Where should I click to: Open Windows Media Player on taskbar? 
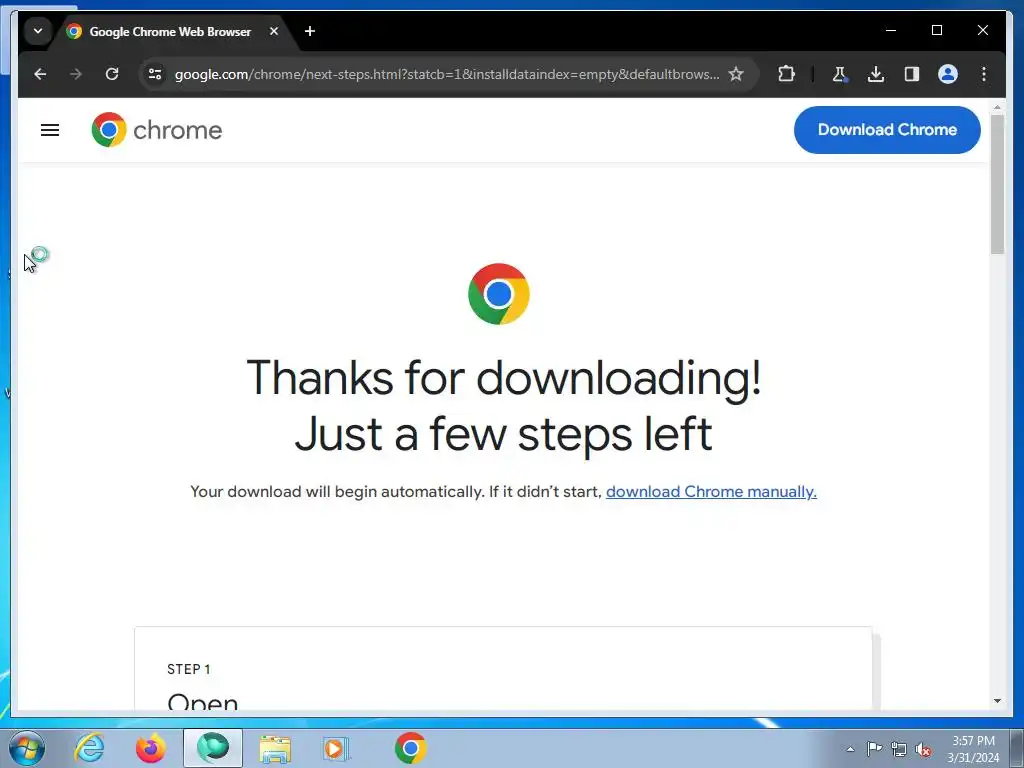[336, 748]
